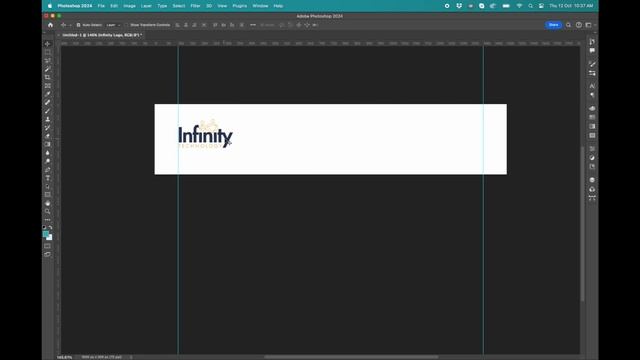Select the Brush tool
Screen dimensions: 640x360
[47, 111]
